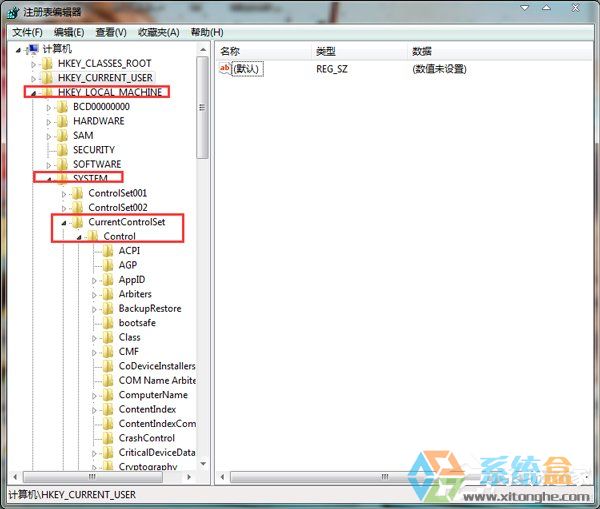Viewport: 600px width, 509px height.
Task: Click the values pane horizontal scrollbar thumb
Action: coord(384,477)
